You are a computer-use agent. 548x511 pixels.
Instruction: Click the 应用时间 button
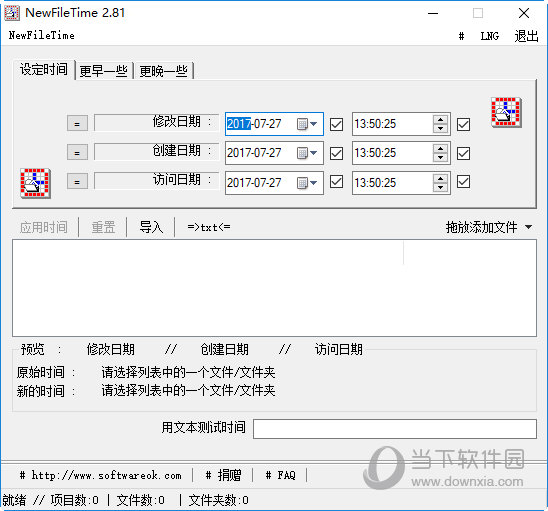point(44,227)
